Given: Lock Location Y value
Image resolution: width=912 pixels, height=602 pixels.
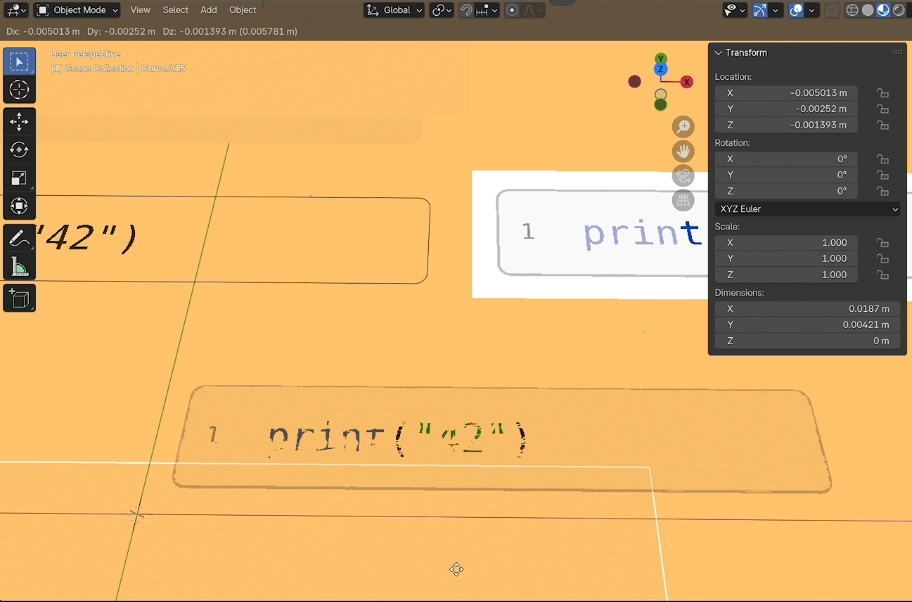Looking at the screenshot, I should 883,109.
